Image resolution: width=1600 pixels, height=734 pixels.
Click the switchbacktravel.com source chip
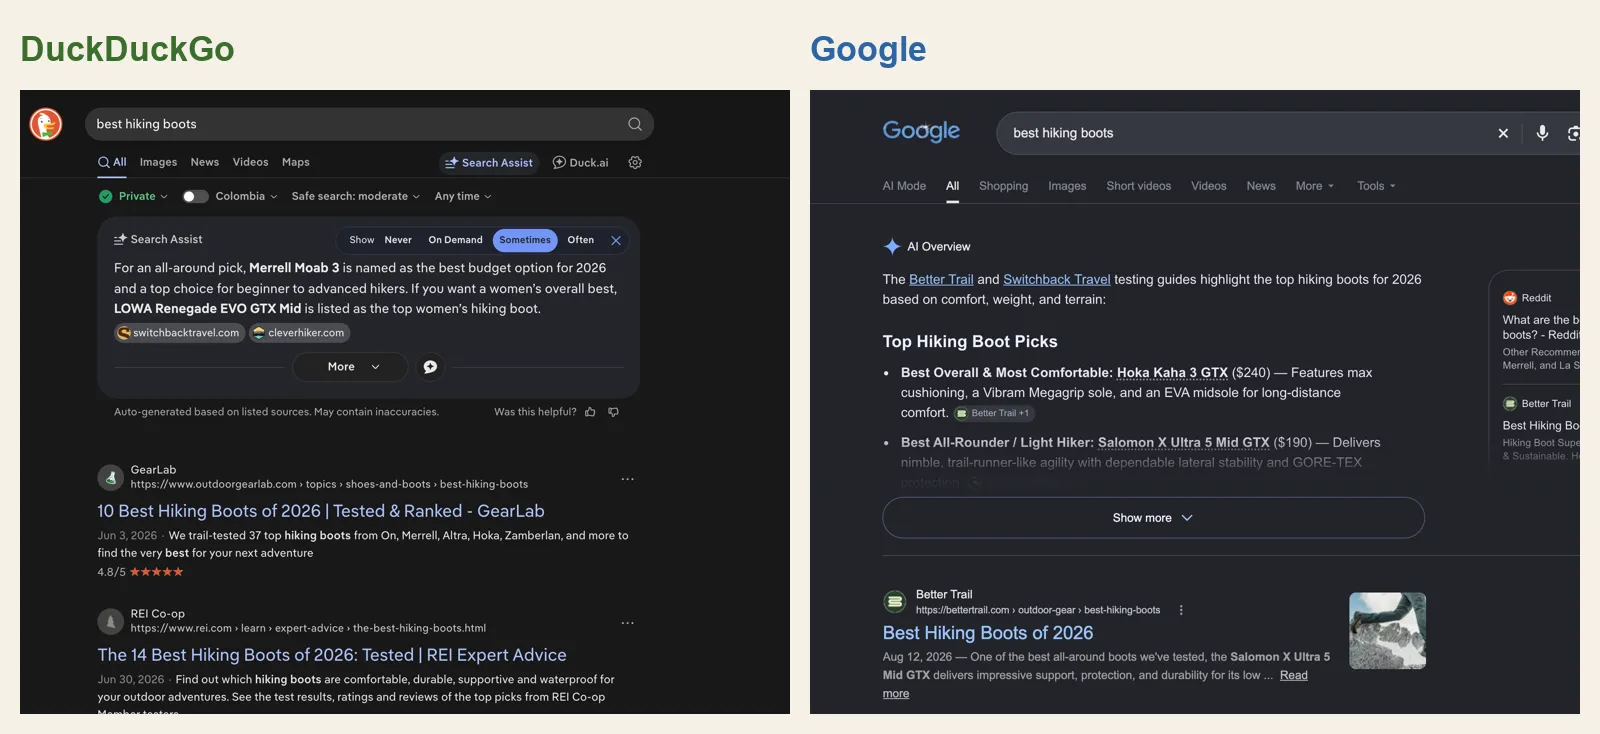180,333
